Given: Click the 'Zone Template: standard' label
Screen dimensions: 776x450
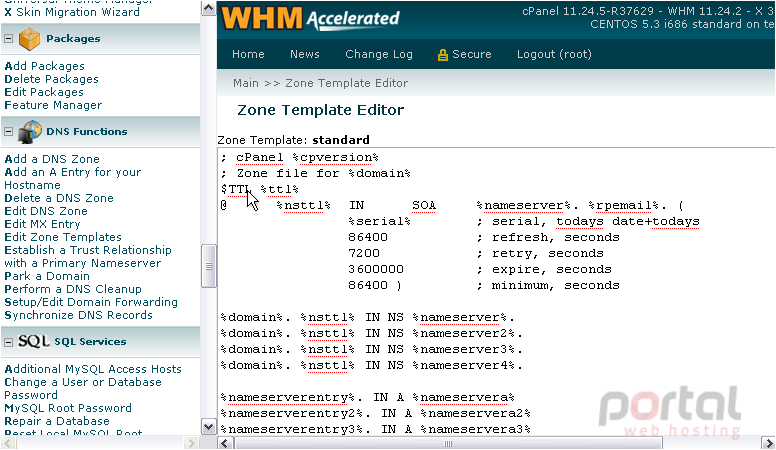Looking at the screenshot, I should [x=293, y=140].
